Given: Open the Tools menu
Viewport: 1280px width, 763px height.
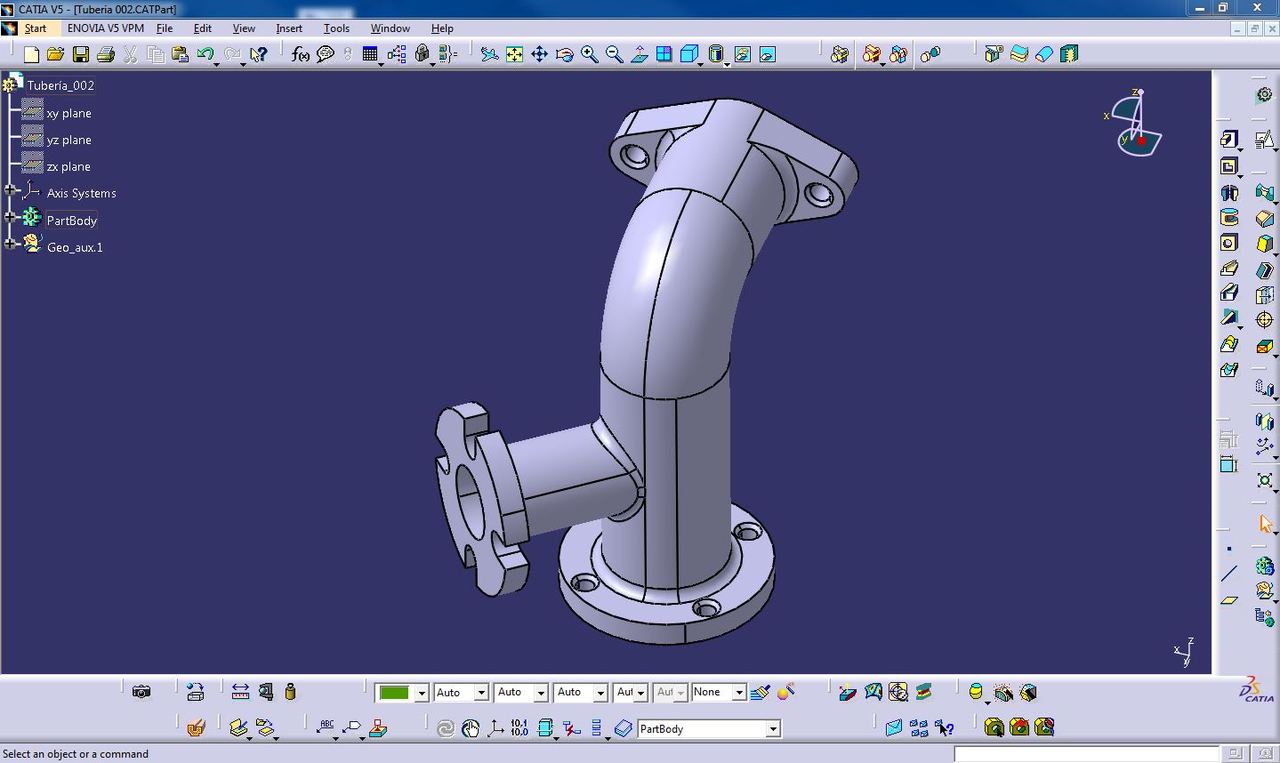Looking at the screenshot, I should pyautogui.click(x=336, y=28).
